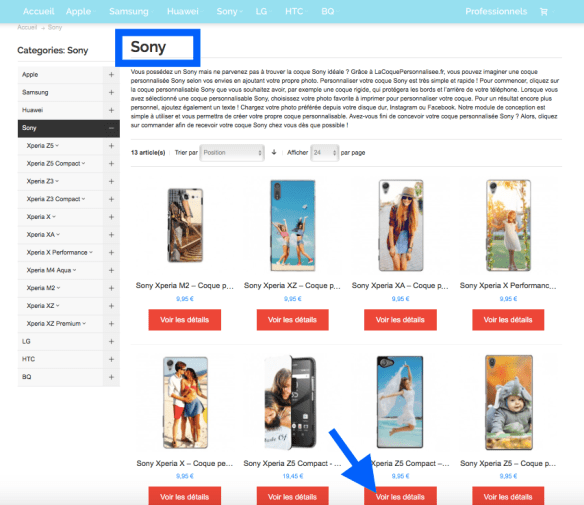Screen dimensions: 584x505
Task: Toggle the sort direction arrow
Action: [274, 152]
